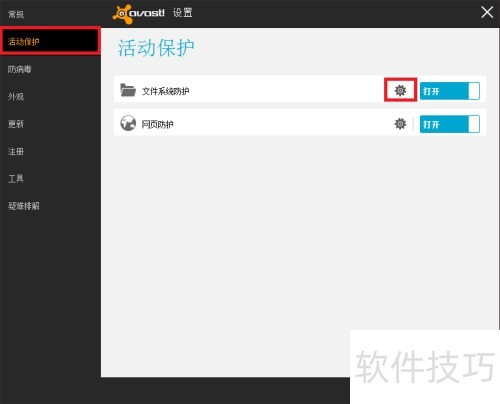
Task: Click the orange avast! logo
Action: point(138,14)
